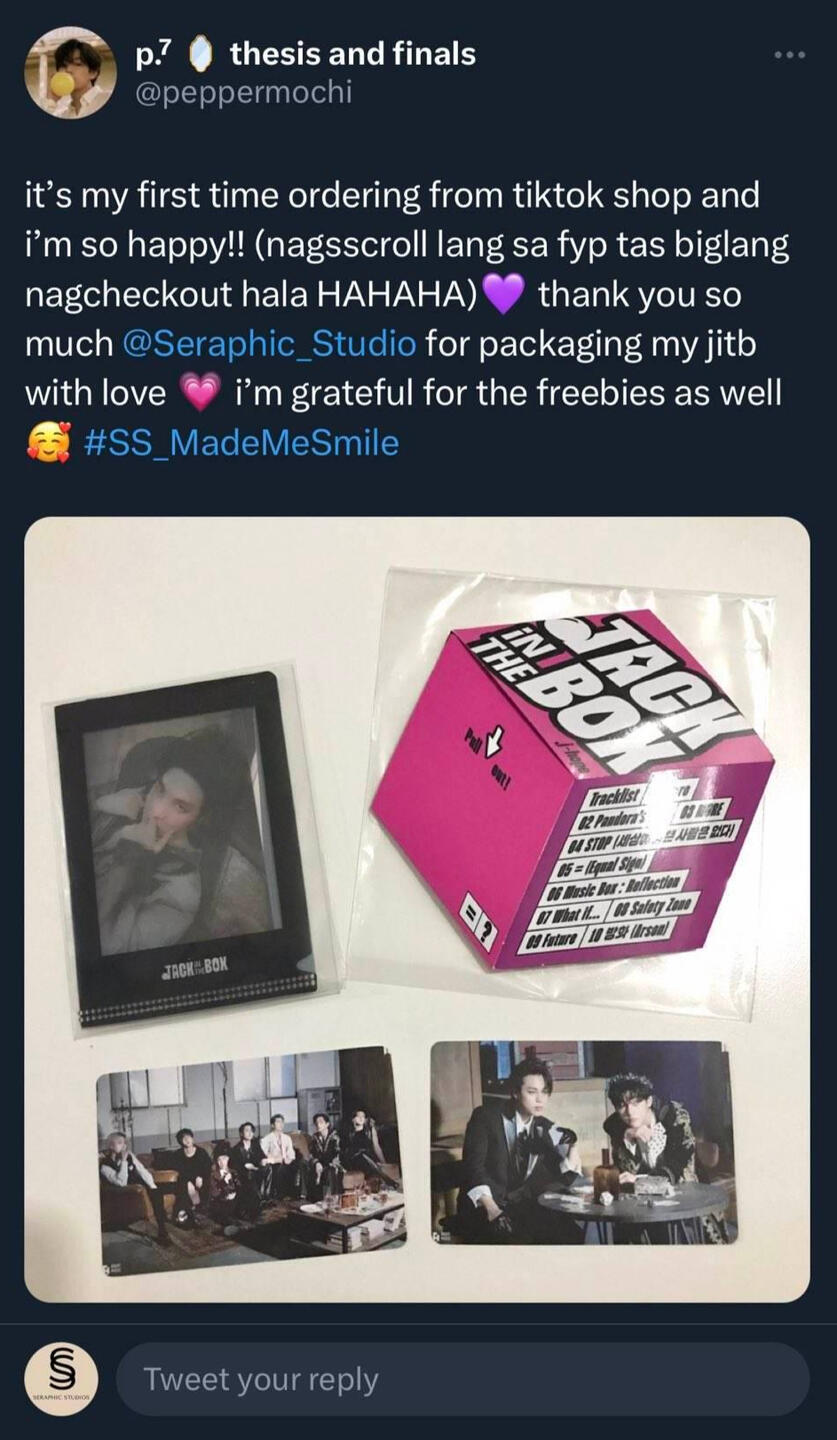Select the display name 'thesis and finals'

click(x=352, y=53)
